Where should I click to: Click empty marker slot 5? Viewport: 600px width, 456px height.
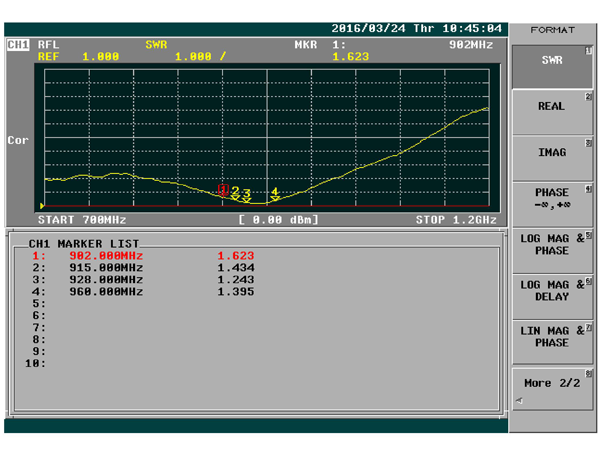tap(39, 303)
